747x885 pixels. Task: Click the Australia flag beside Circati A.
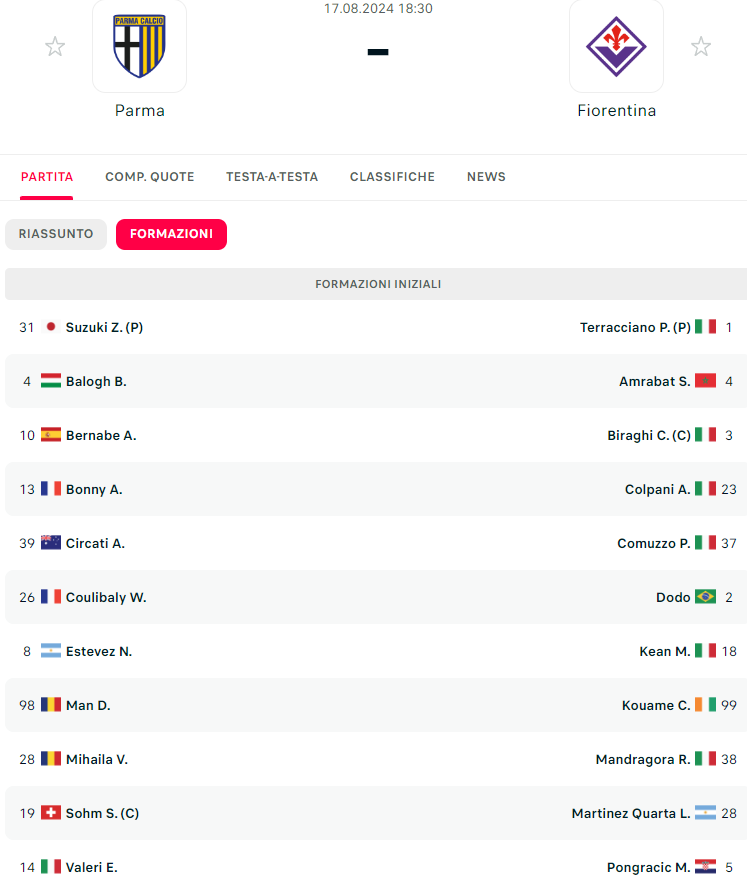51,543
